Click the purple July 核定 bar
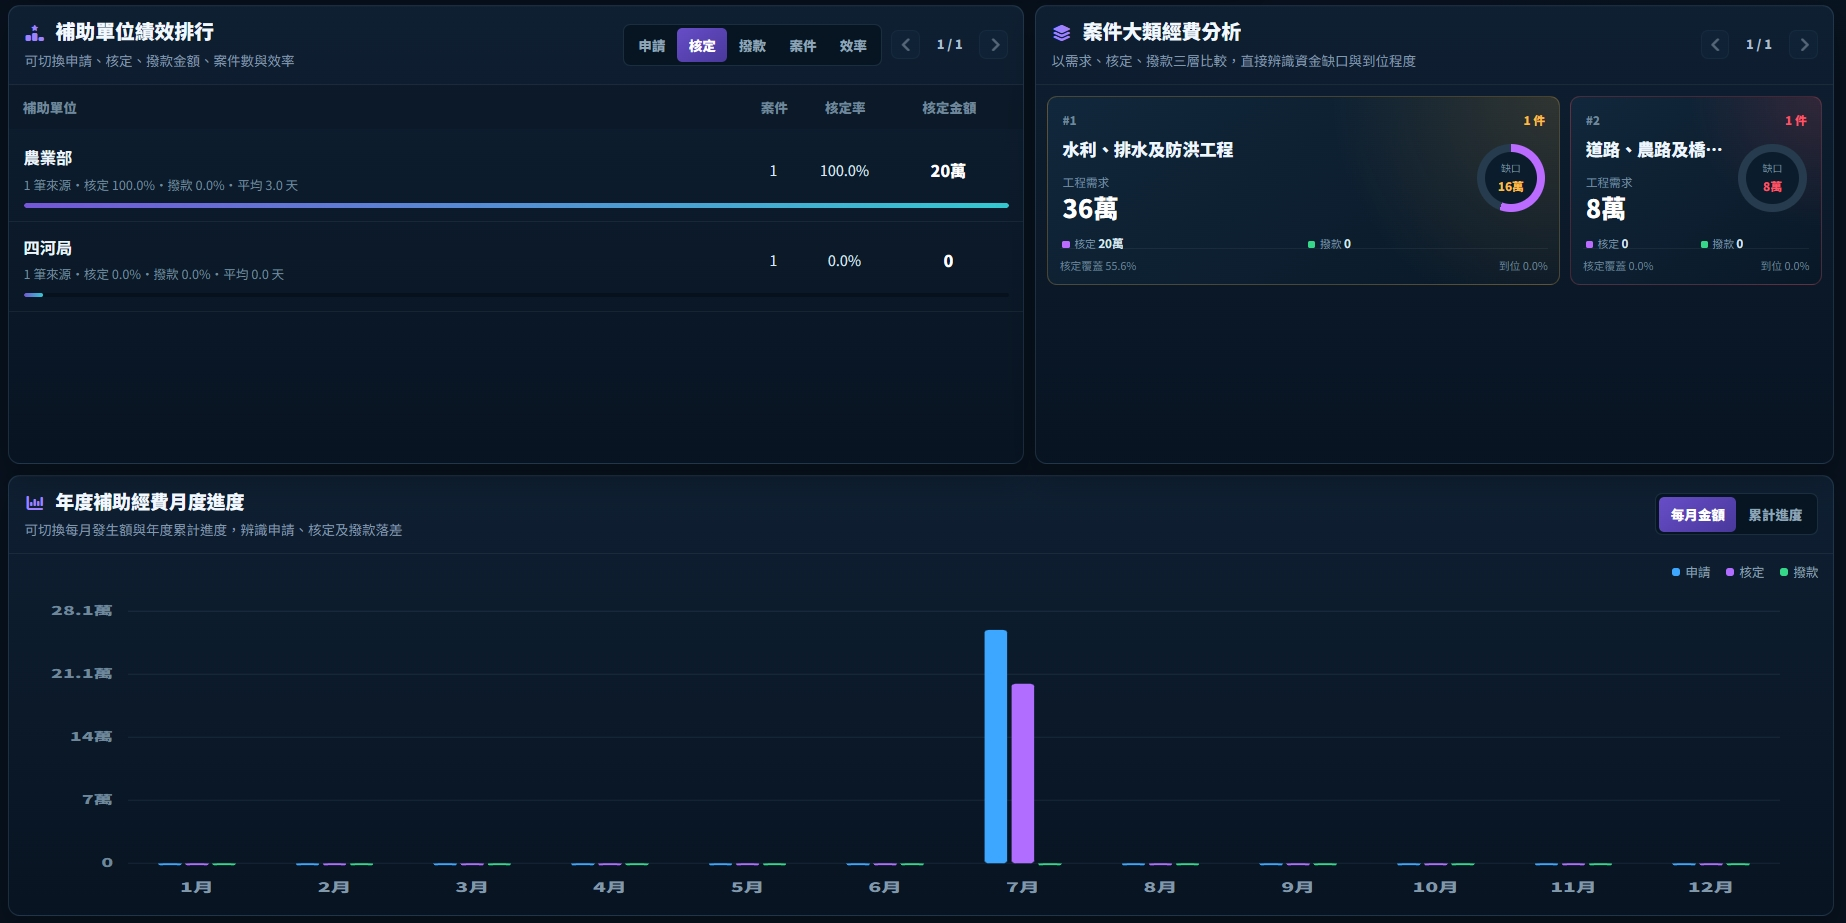The height and width of the screenshot is (923, 1846). 1023,773
